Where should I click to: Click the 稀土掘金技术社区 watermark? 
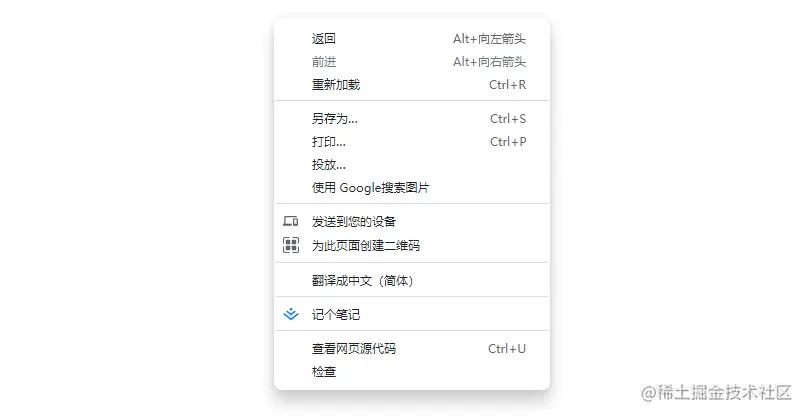click(x=716, y=393)
